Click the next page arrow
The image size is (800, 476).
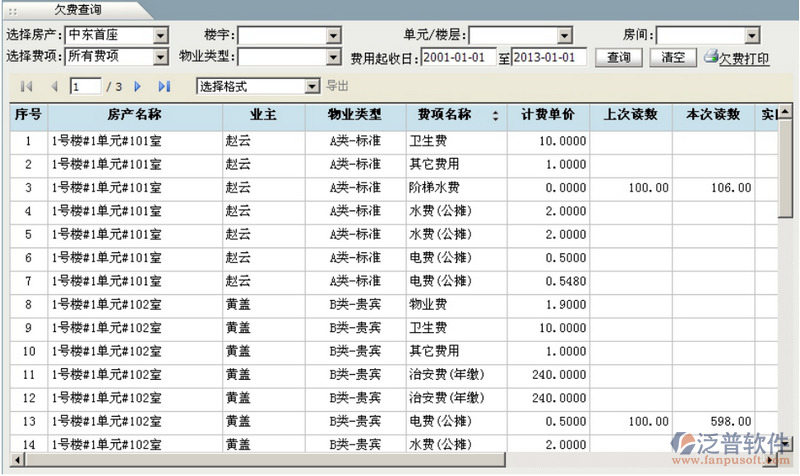coord(138,87)
